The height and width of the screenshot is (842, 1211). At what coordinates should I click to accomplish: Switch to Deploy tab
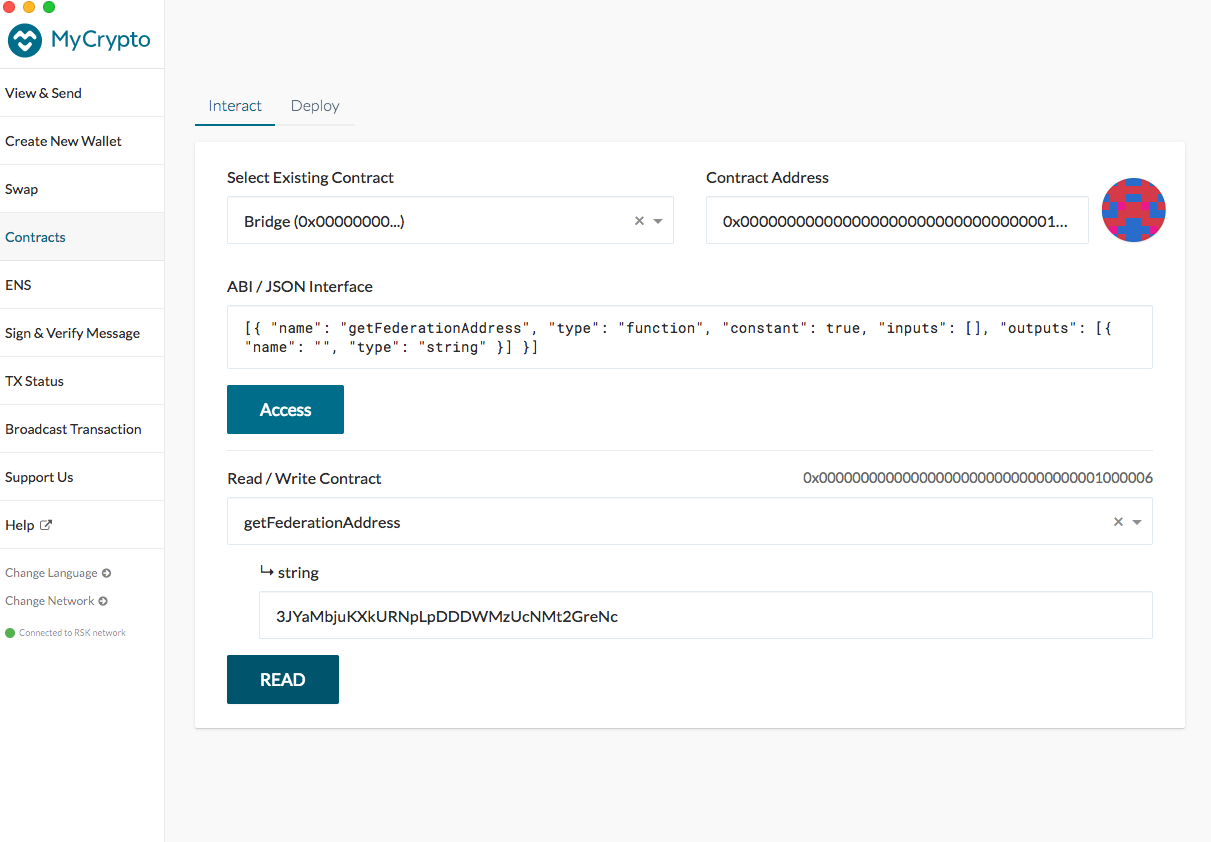tap(315, 106)
